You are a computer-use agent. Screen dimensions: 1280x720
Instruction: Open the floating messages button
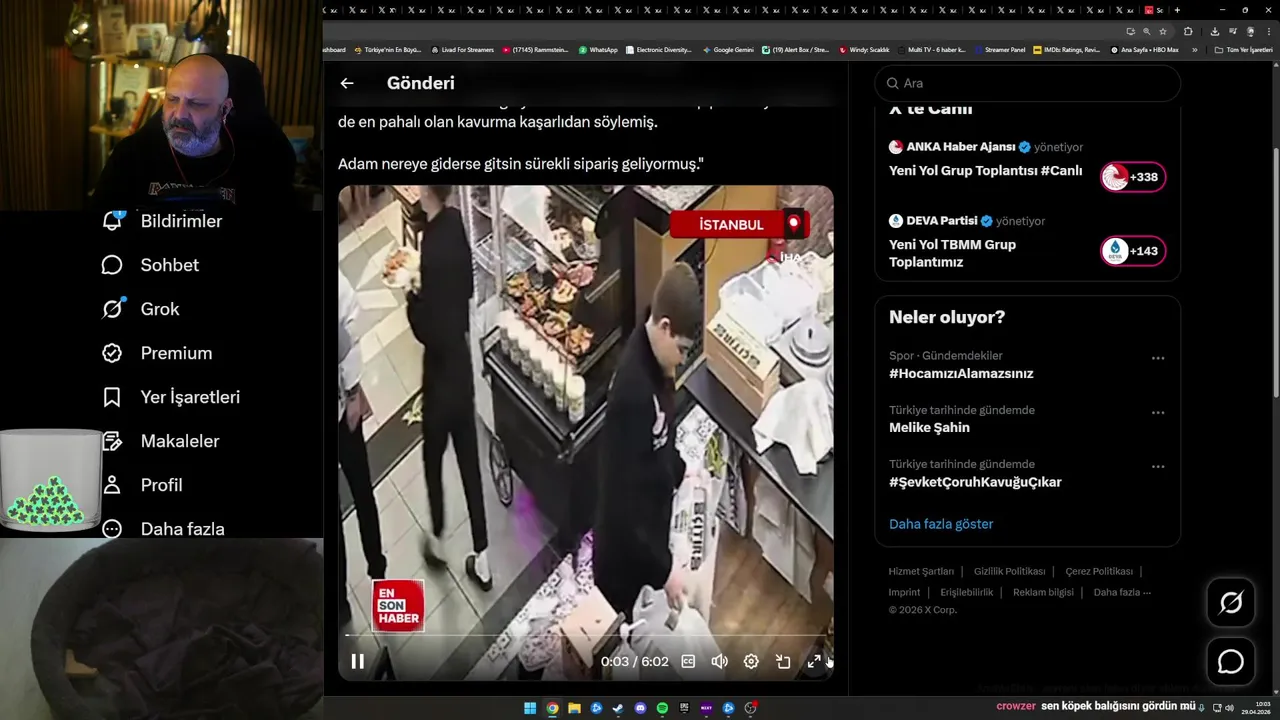(x=1230, y=662)
